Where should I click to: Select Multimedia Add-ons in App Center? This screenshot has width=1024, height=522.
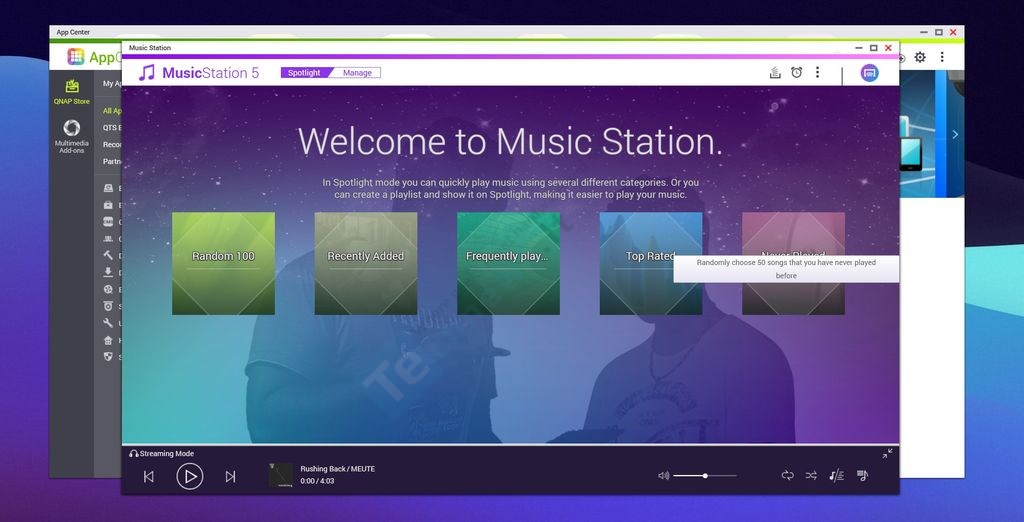click(x=72, y=137)
